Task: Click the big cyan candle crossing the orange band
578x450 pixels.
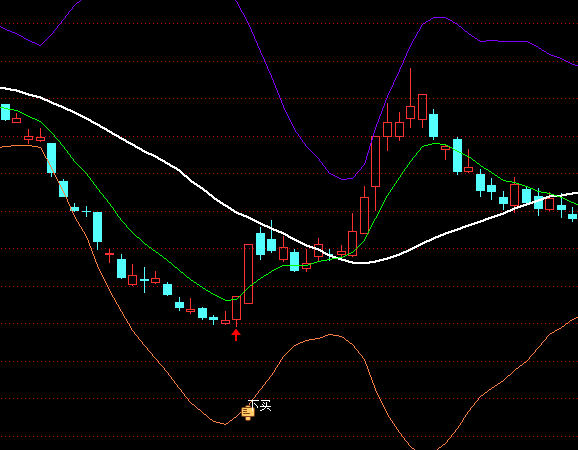Action: point(51,158)
